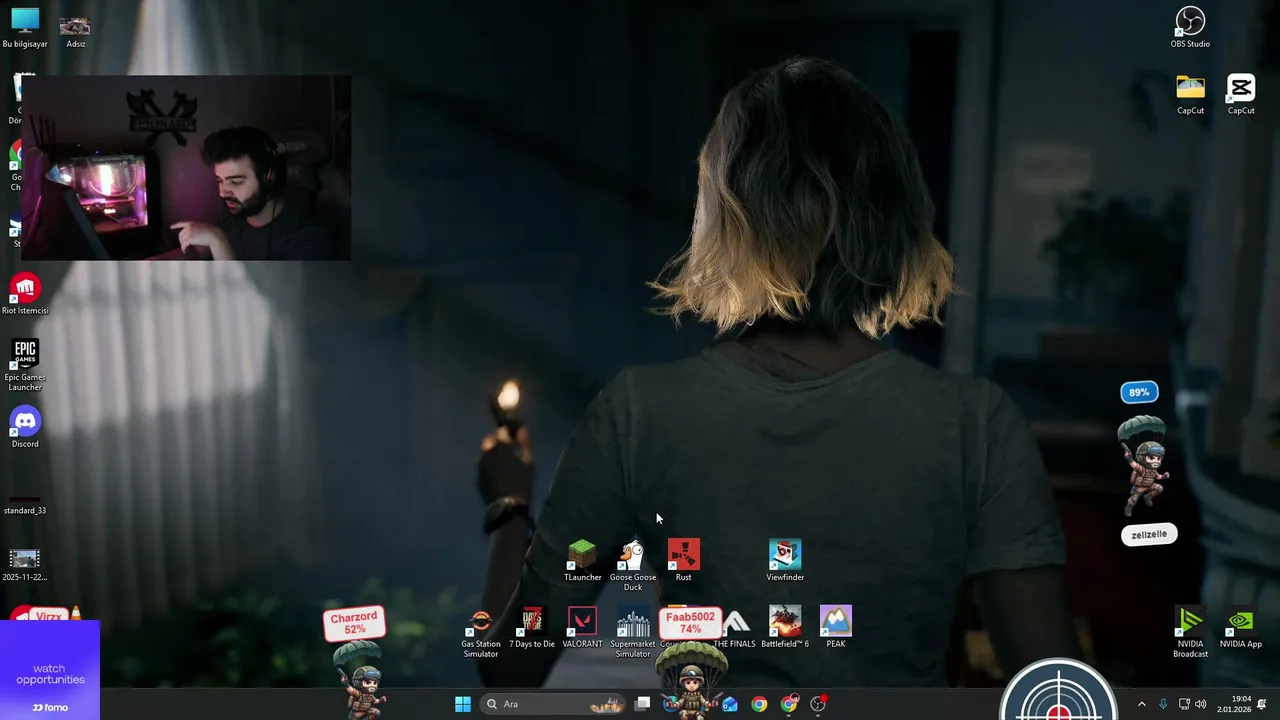Launch the Riot İstemcisi shortcut
This screenshot has height=720, width=1280.
pyautogui.click(x=25, y=294)
